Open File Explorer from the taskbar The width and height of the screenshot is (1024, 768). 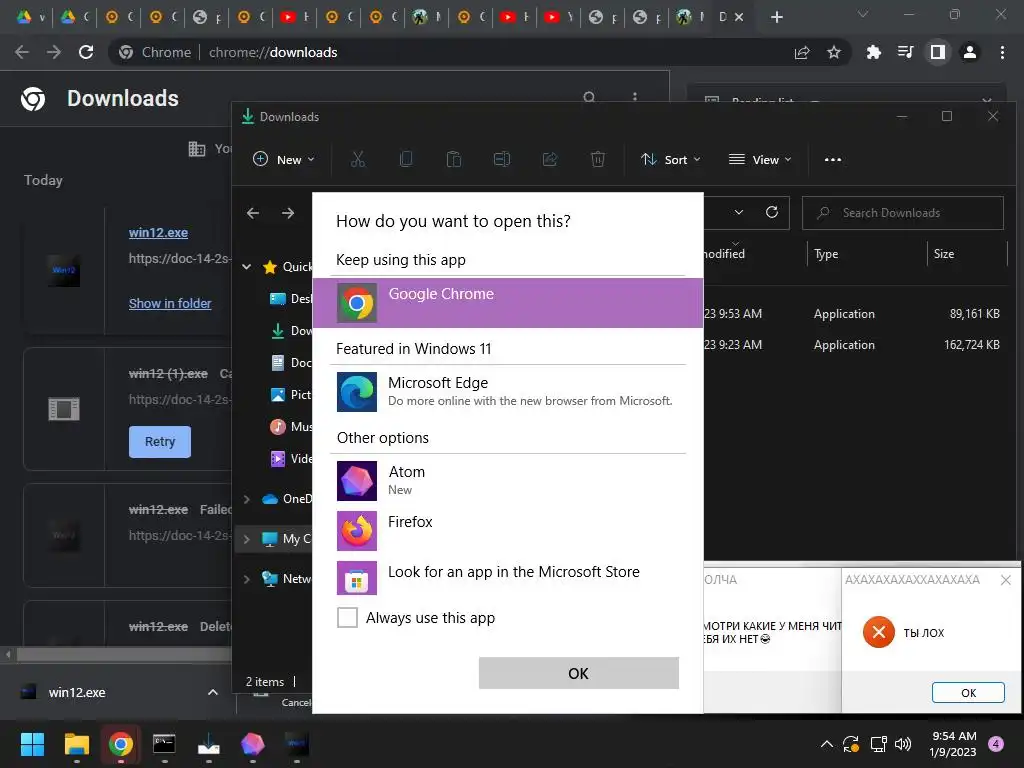(x=76, y=744)
